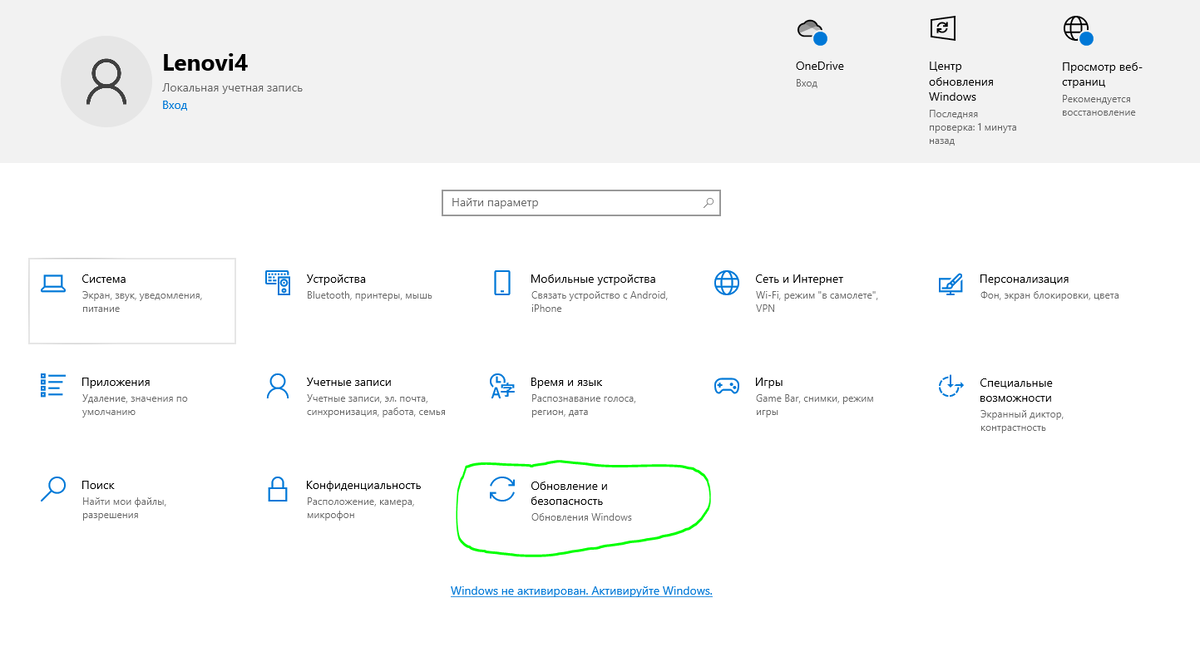Click the OneDrive label
Image resolution: width=1200 pixels, height=672 pixels.
pos(820,66)
